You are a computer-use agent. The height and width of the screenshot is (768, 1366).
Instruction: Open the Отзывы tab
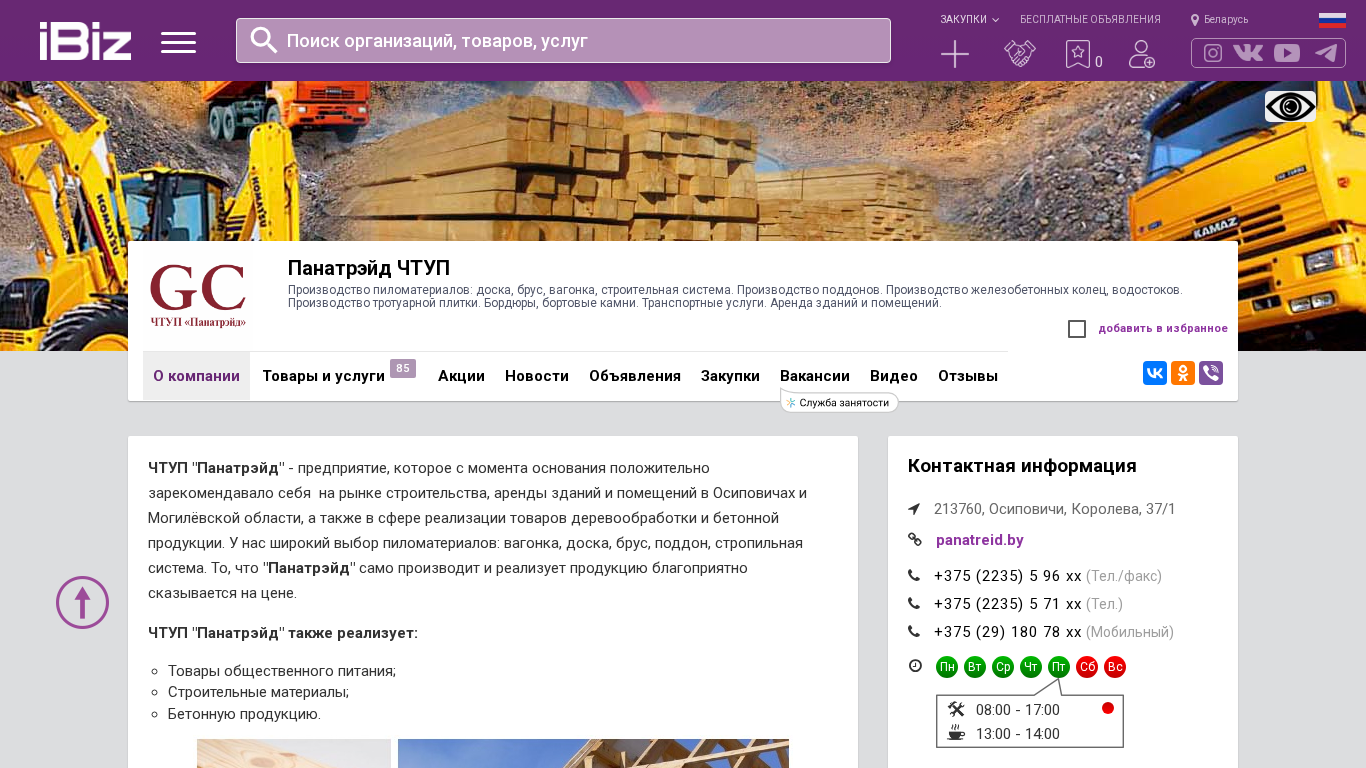(968, 376)
